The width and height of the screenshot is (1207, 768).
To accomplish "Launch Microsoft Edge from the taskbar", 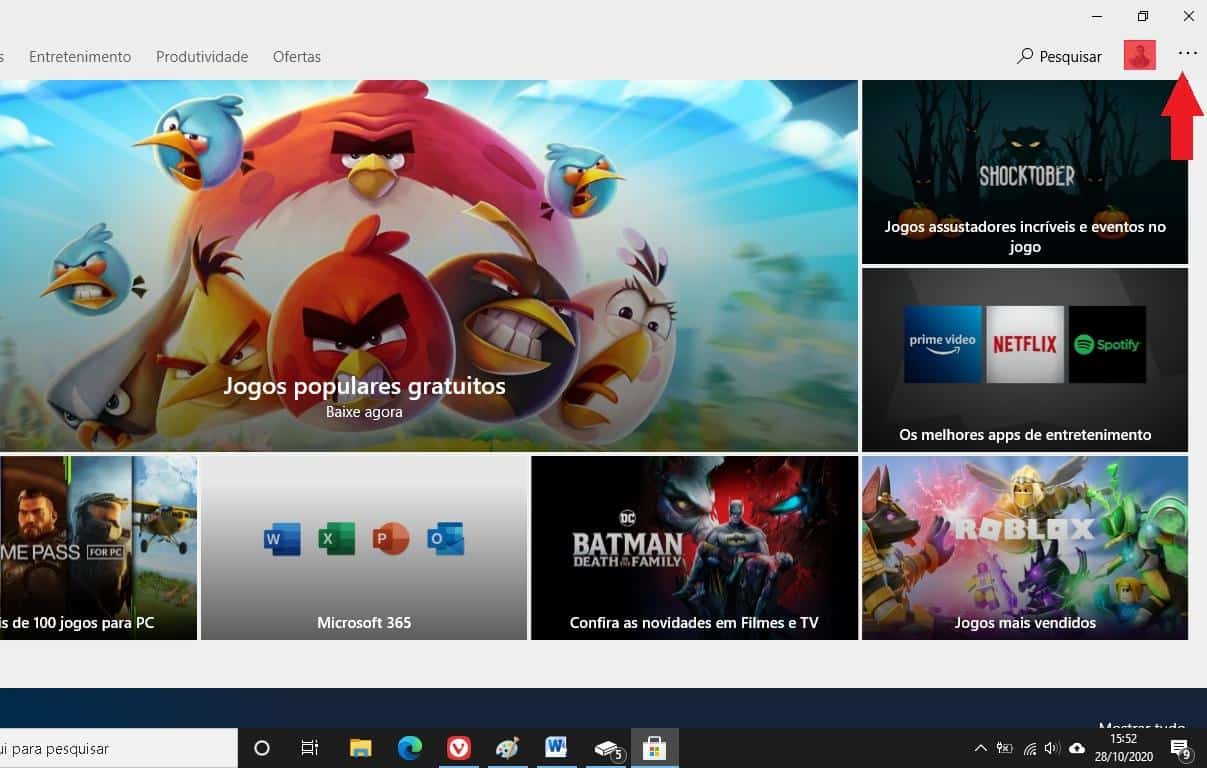I will 410,748.
